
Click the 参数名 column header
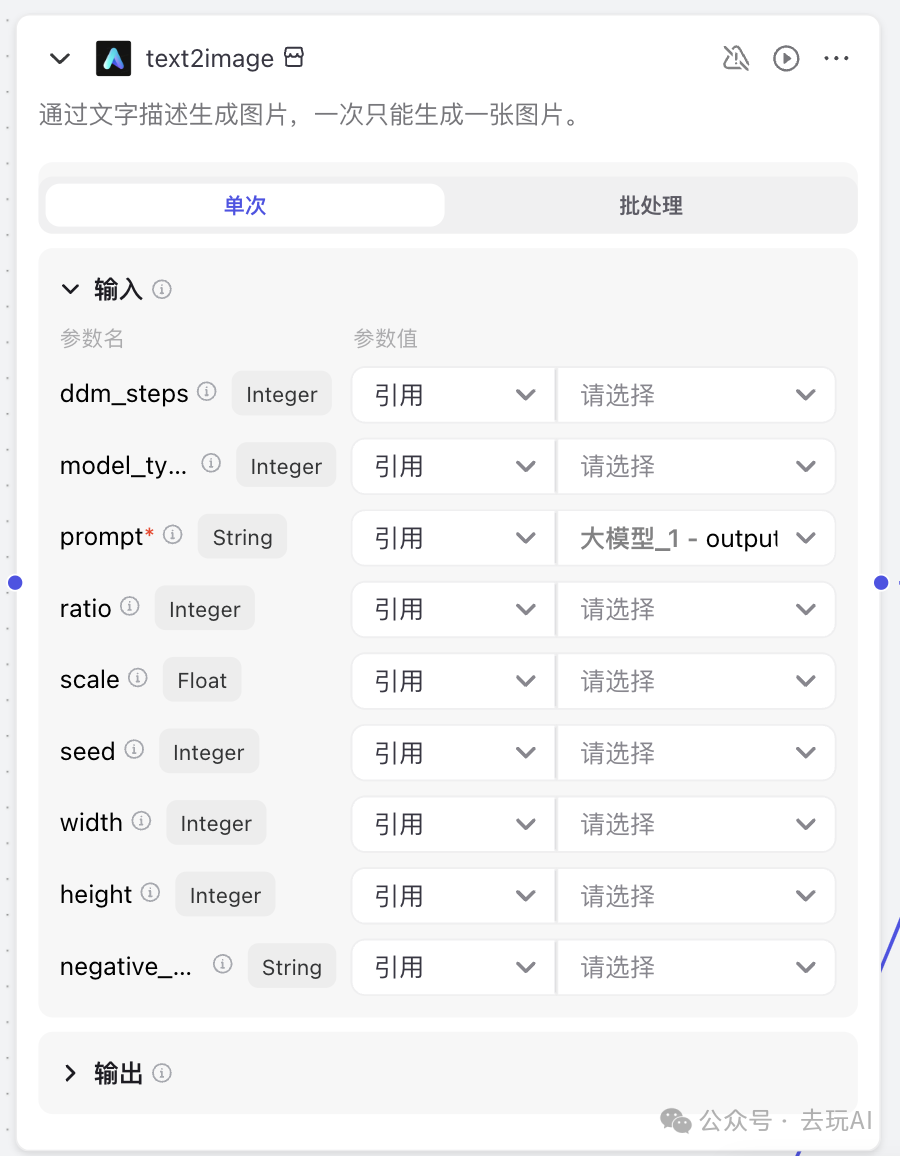click(x=91, y=338)
